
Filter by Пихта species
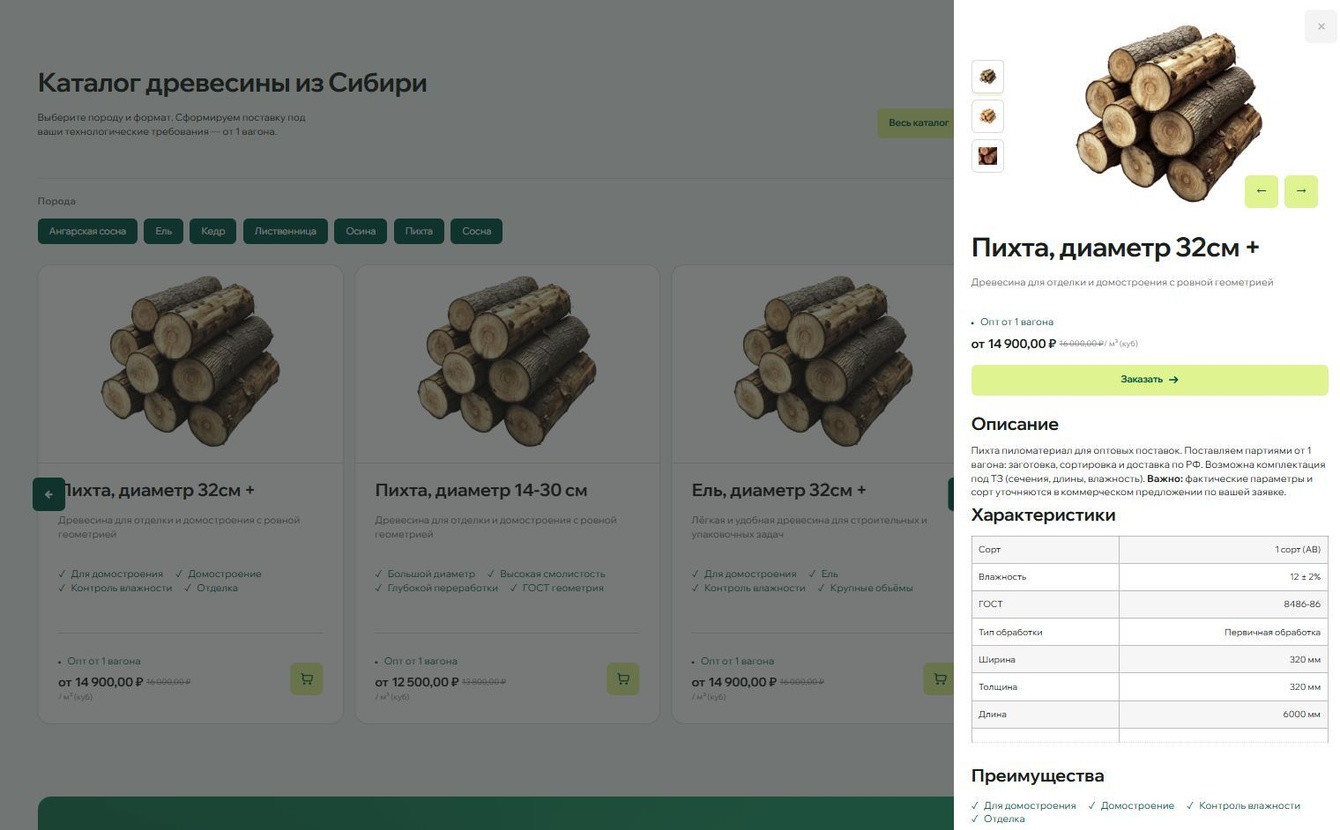[419, 231]
